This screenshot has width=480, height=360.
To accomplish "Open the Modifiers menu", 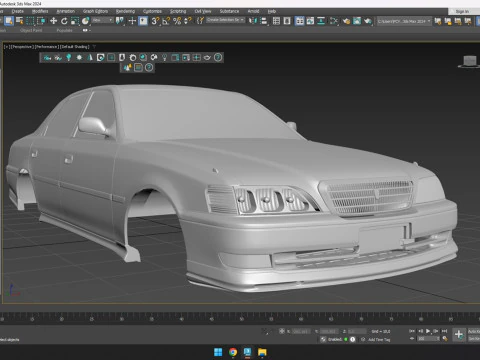I will 40,11.
